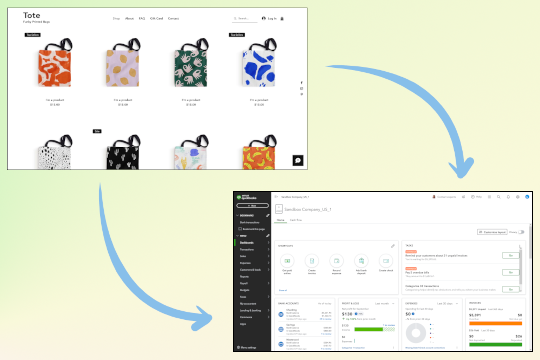Image resolution: width=540 pixels, height=360 pixels.
Task: Click the New button in QuickBooks sidebar
Action: 252,206
